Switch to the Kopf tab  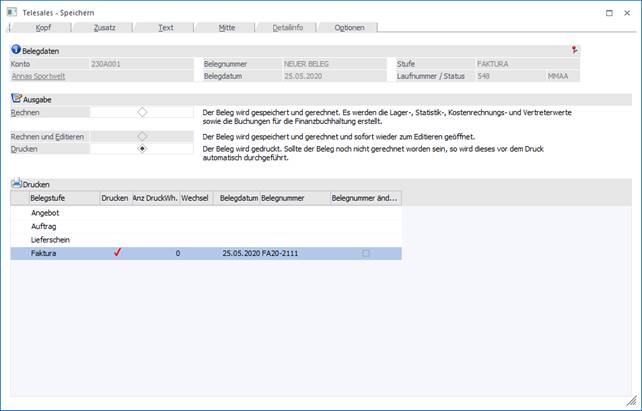[x=43, y=27]
